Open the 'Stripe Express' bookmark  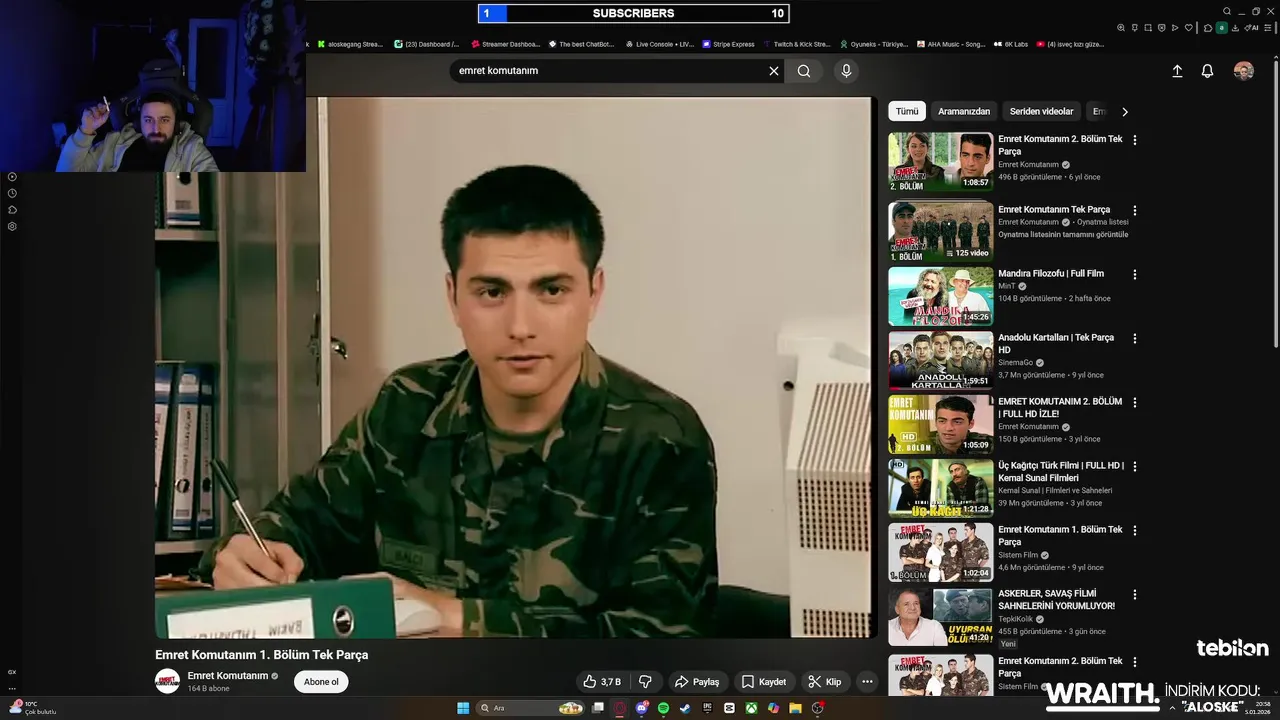point(729,44)
